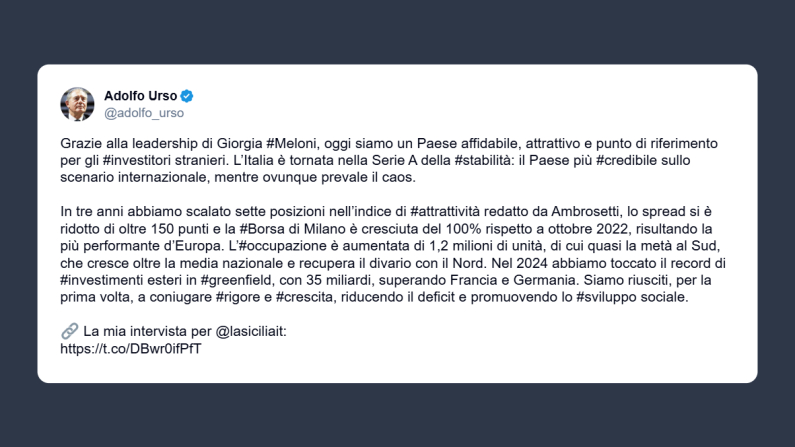The width and height of the screenshot is (795, 447).
Task: Click the link chain emoji icon
Action: [68, 331]
